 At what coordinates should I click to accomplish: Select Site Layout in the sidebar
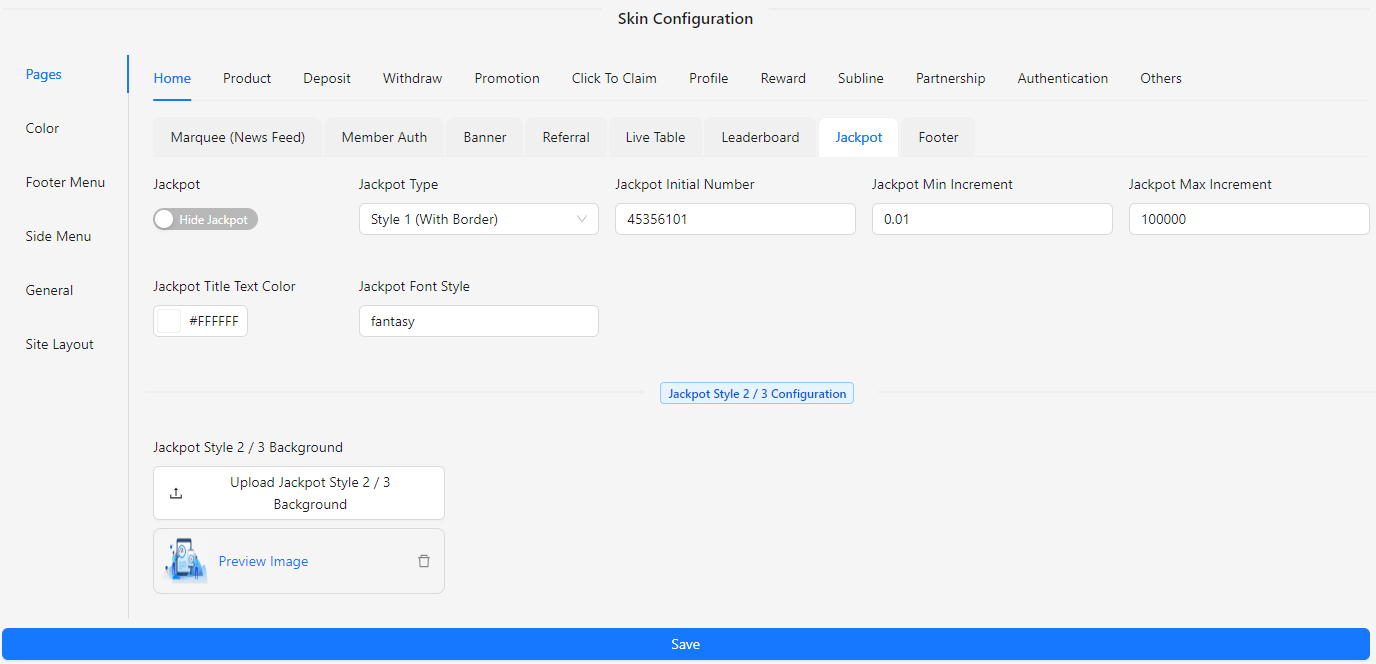(59, 345)
